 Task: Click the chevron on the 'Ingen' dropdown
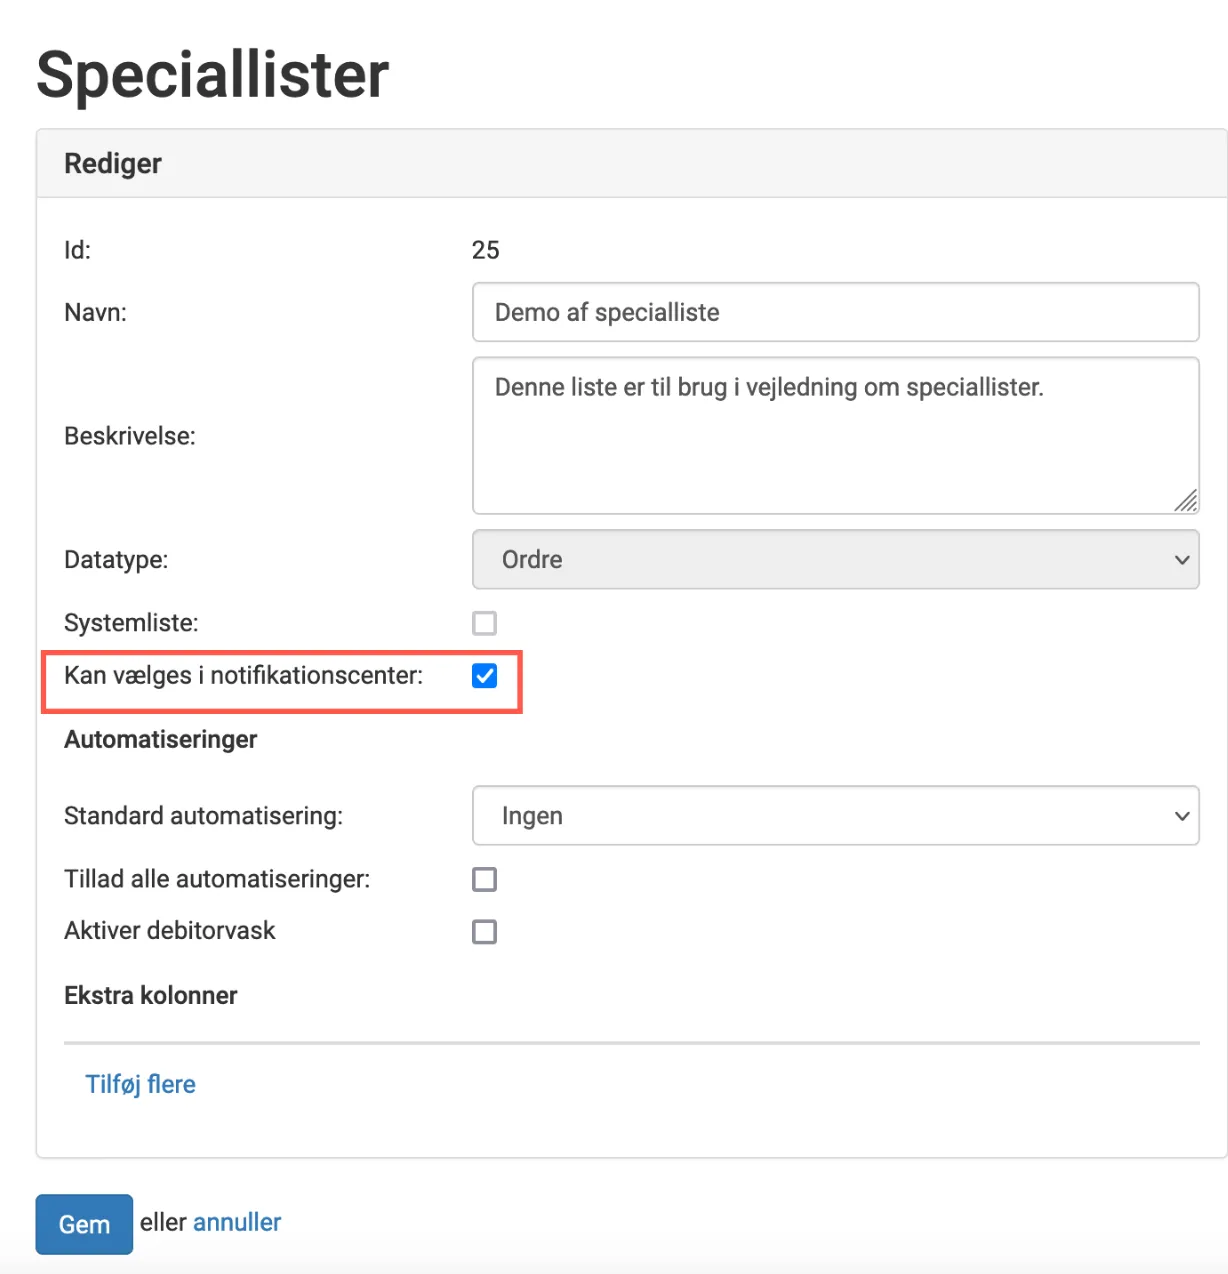tap(1180, 816)
